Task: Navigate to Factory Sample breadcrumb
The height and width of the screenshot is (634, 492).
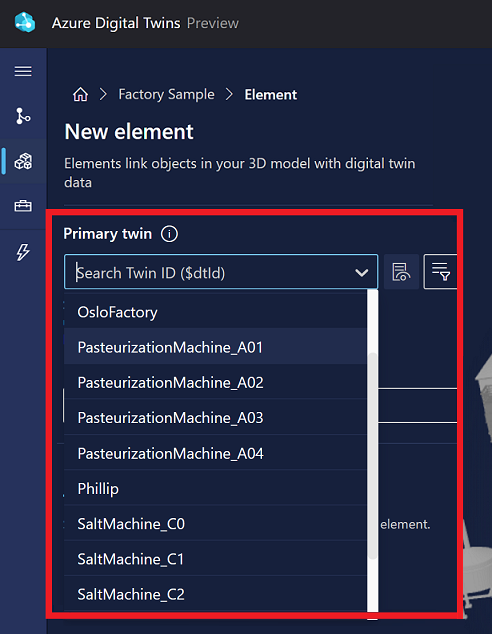Action: [x=166, y=95]
